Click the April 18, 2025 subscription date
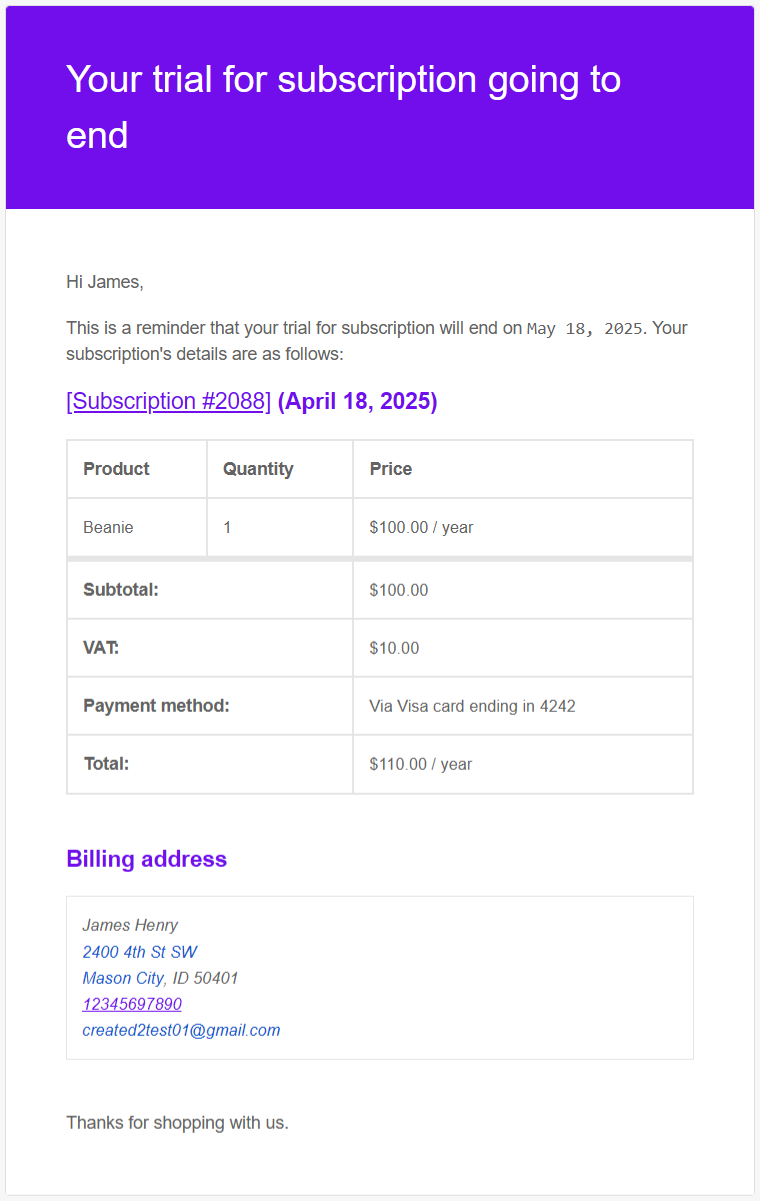 357,401
